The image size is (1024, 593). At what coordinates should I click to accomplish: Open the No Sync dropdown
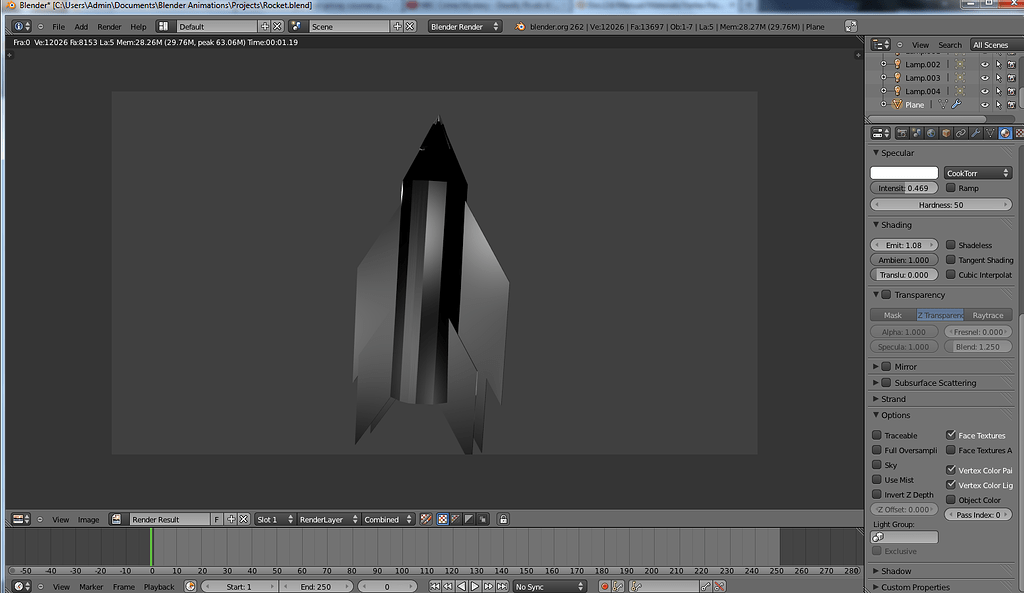(x=549, y=586)
